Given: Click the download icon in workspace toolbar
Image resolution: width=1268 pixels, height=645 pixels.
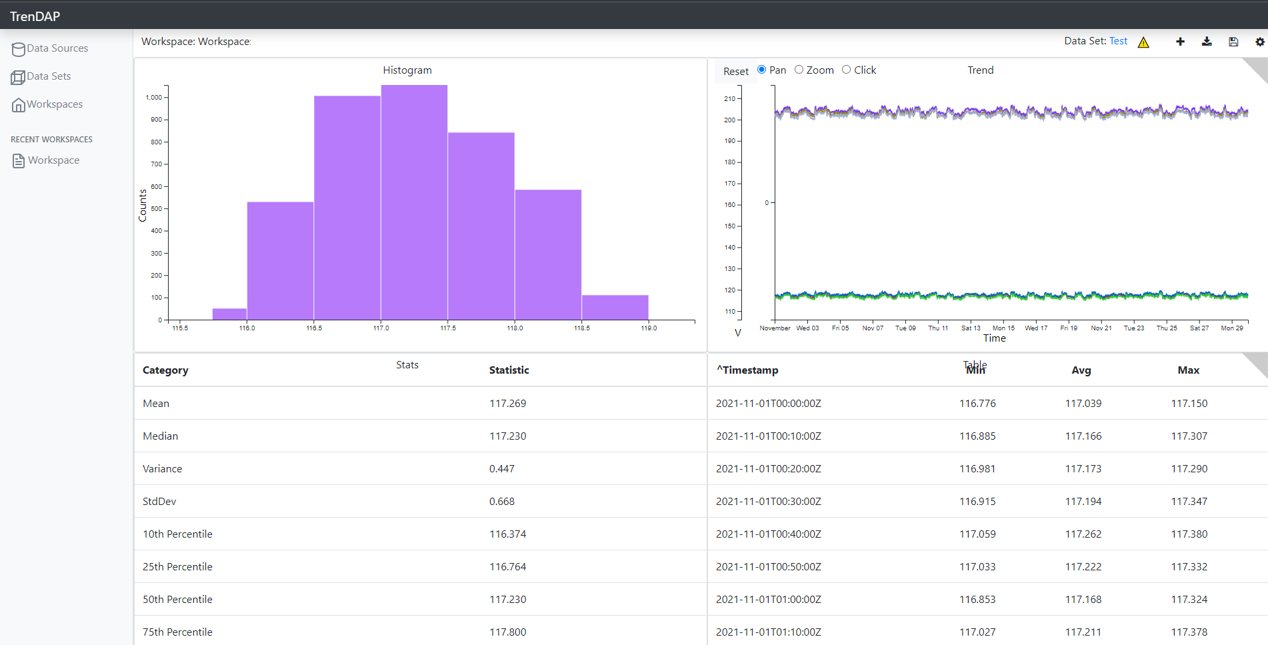Looking at the screenshot, I should [1207, 42].
